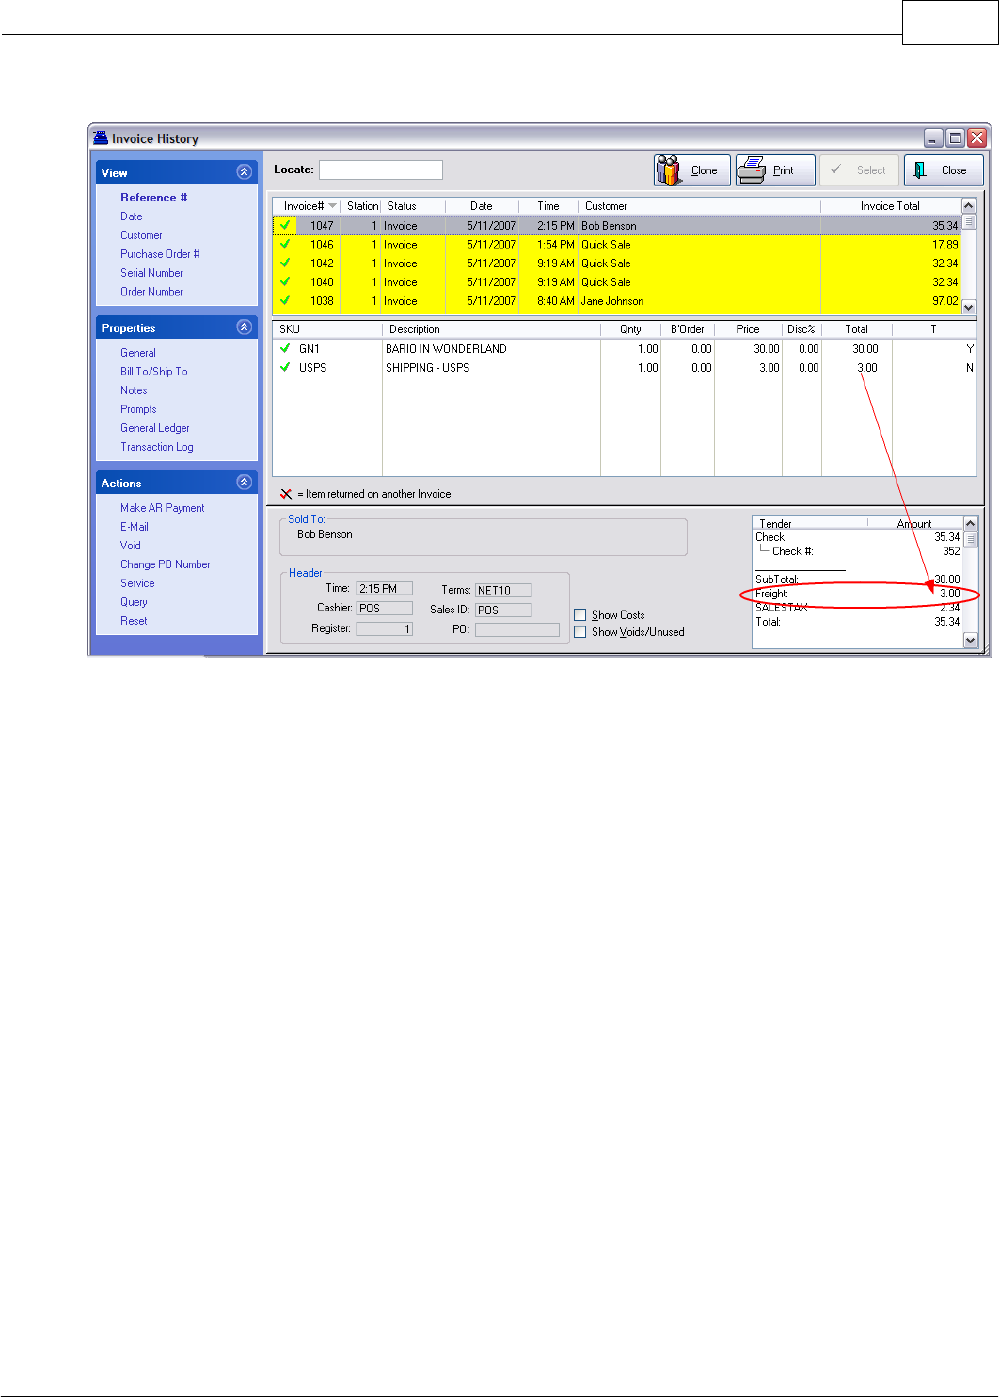Click the Invoice Total column header

[890, 206]
